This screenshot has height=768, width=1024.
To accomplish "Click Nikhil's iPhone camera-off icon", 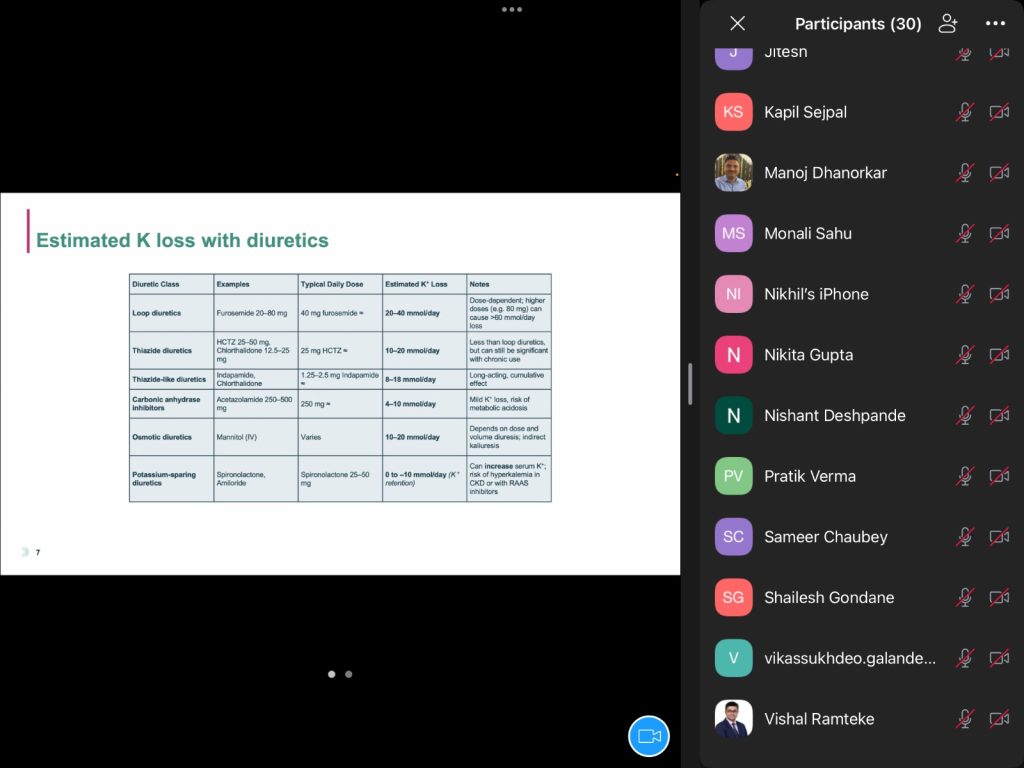I will [x=999, y=294].
